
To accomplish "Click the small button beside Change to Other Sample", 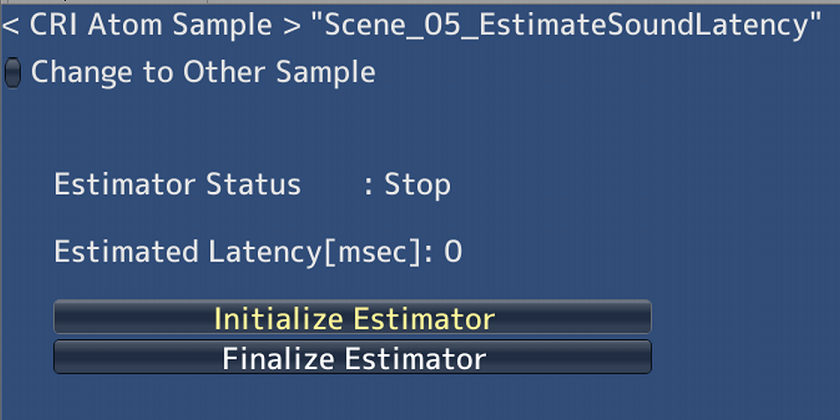I will pyautogui.click(x=13, y=73).
